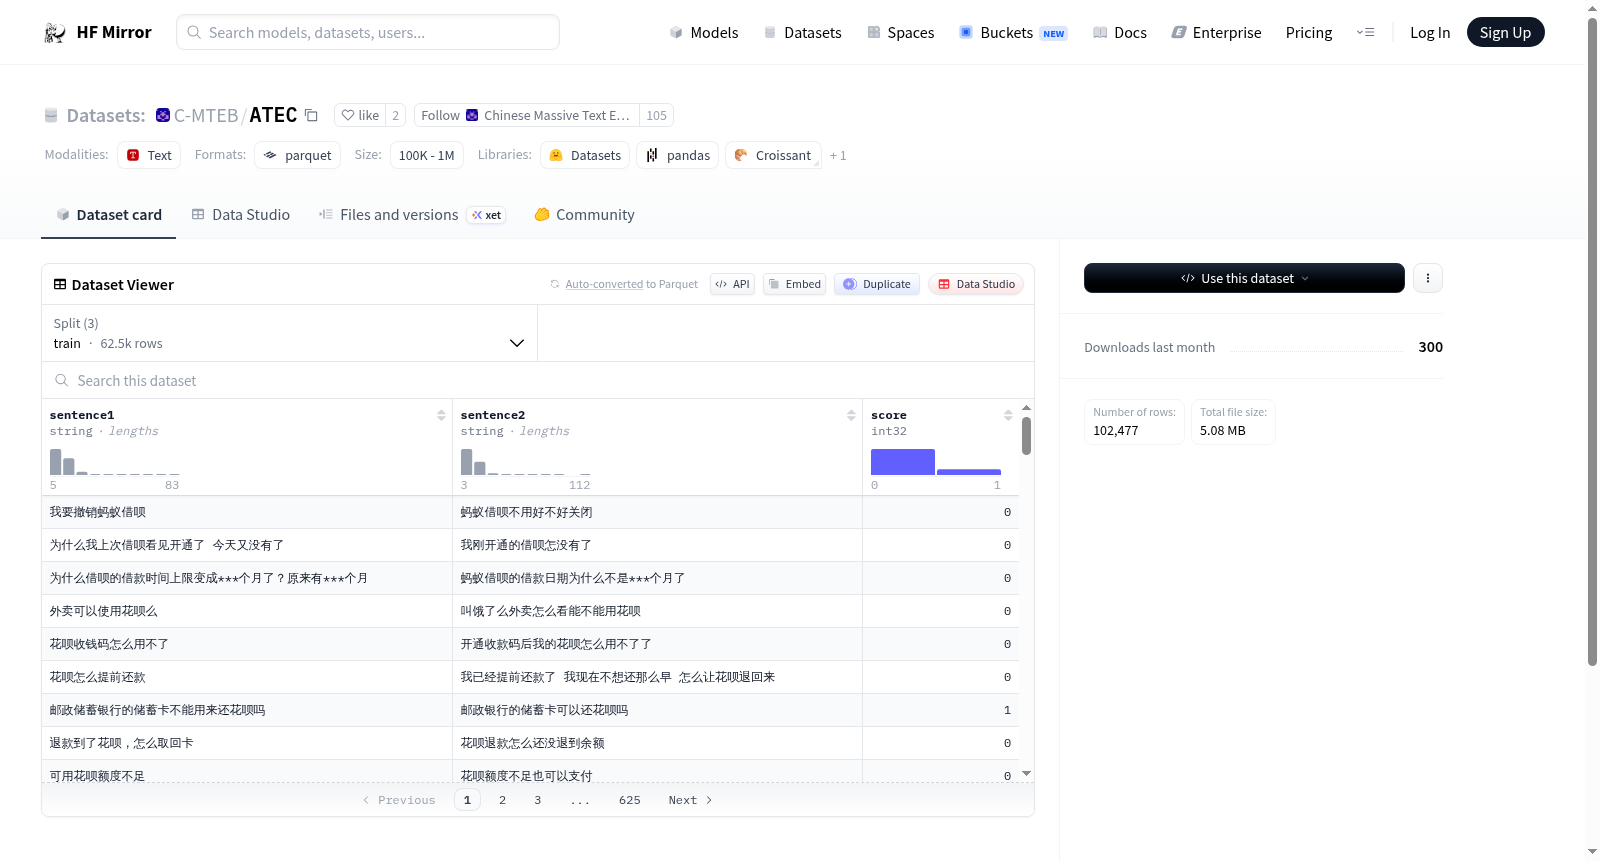
Task: Sort the score column using its sort arrows
Action: point(1008,415)
